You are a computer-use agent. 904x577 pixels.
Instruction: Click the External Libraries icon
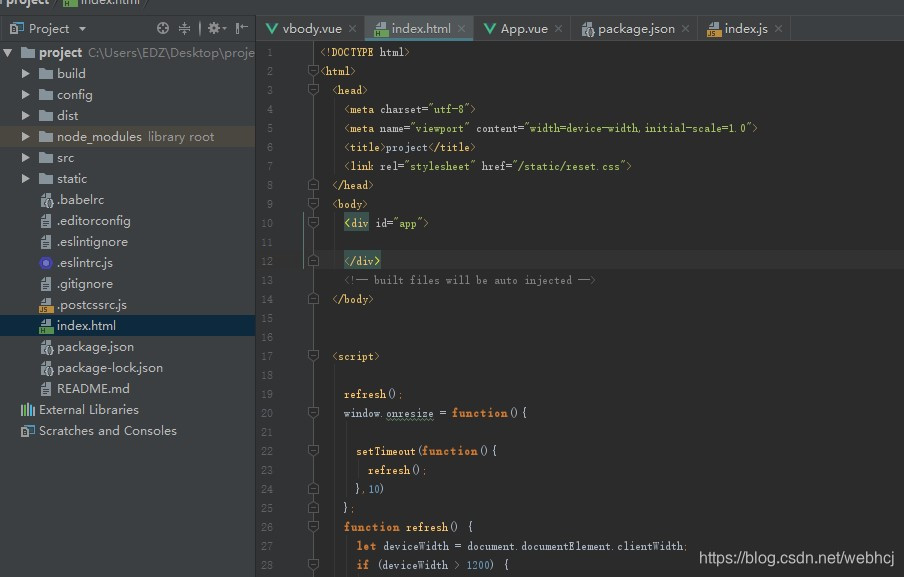point(28,410)
